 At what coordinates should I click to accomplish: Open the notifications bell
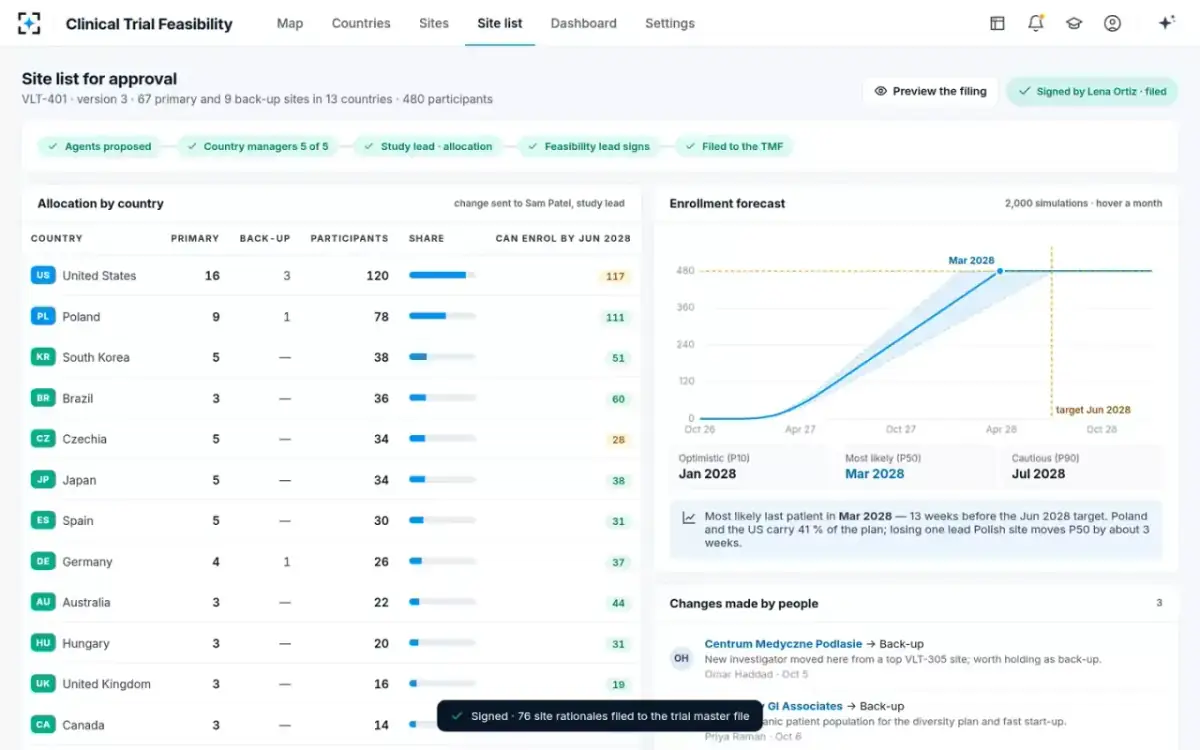[x=1036, y=23]
